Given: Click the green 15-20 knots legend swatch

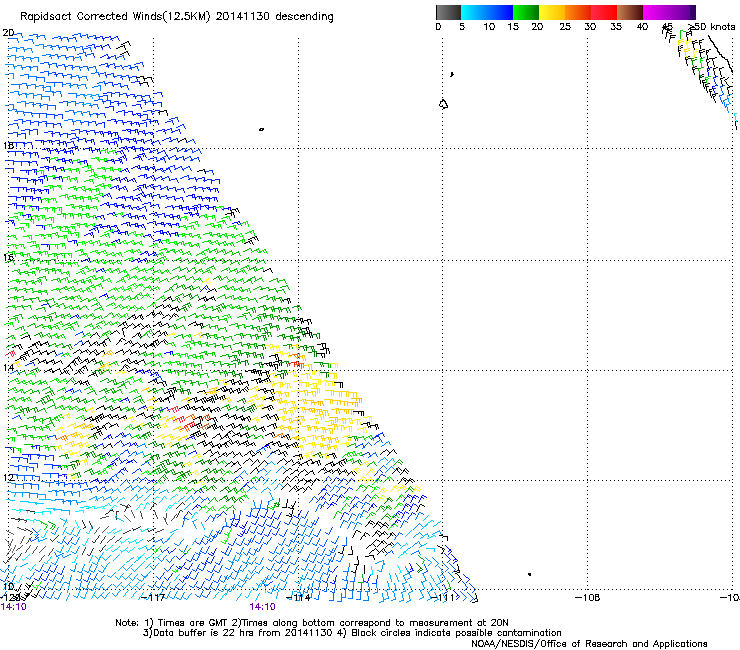Looking at the screenshot, I should [x=526, y=12].
